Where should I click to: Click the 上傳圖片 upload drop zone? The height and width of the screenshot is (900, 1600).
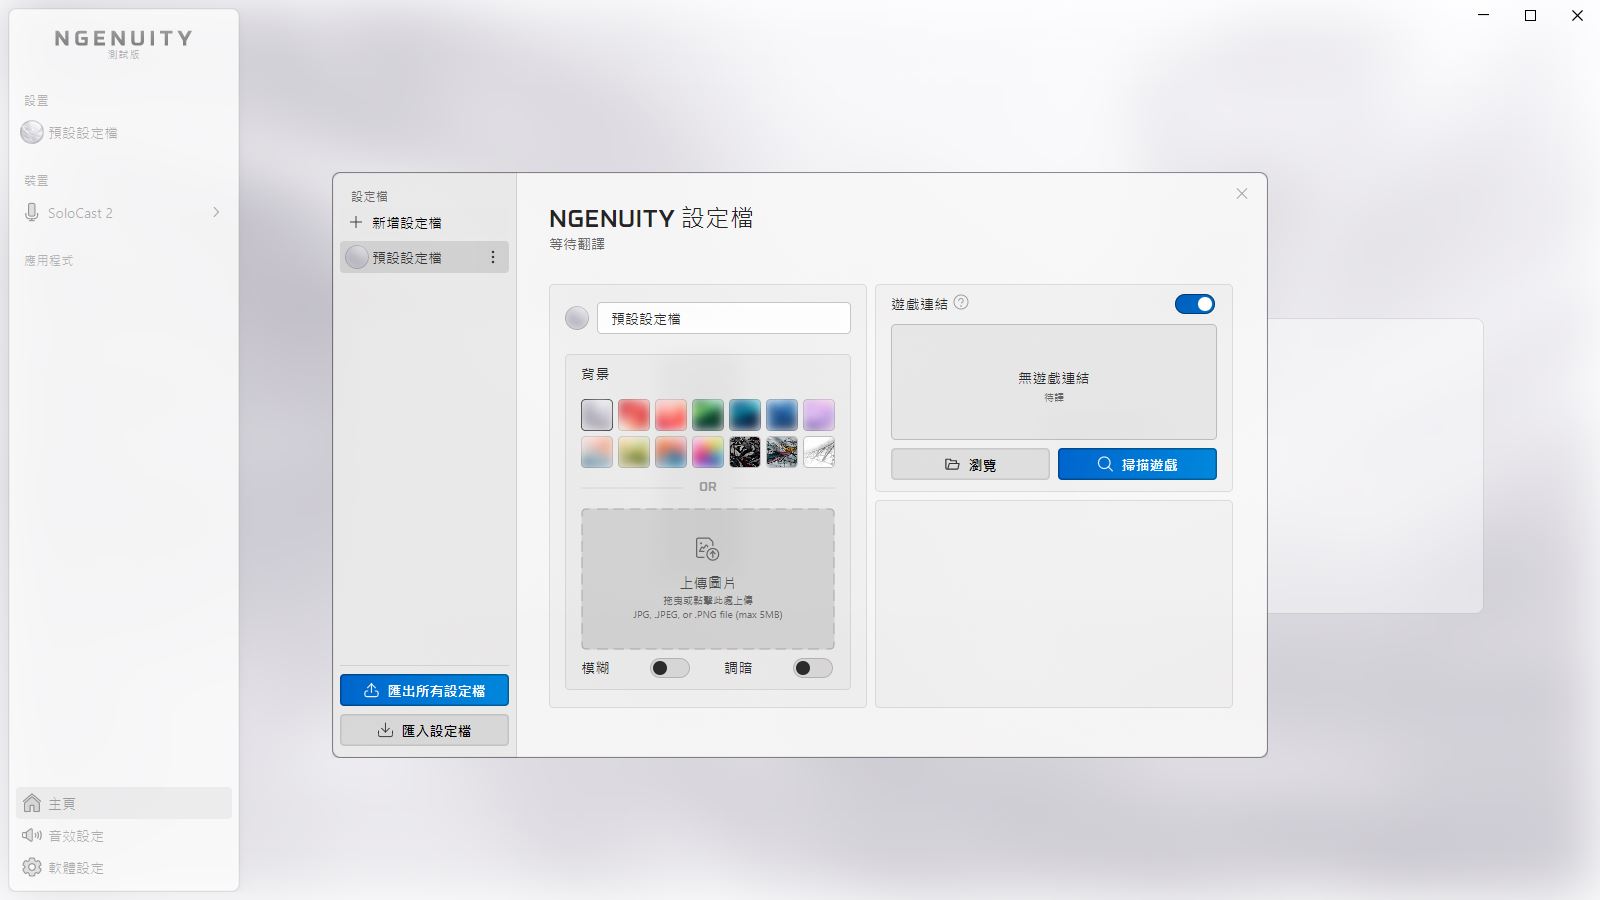coord(708,579)
